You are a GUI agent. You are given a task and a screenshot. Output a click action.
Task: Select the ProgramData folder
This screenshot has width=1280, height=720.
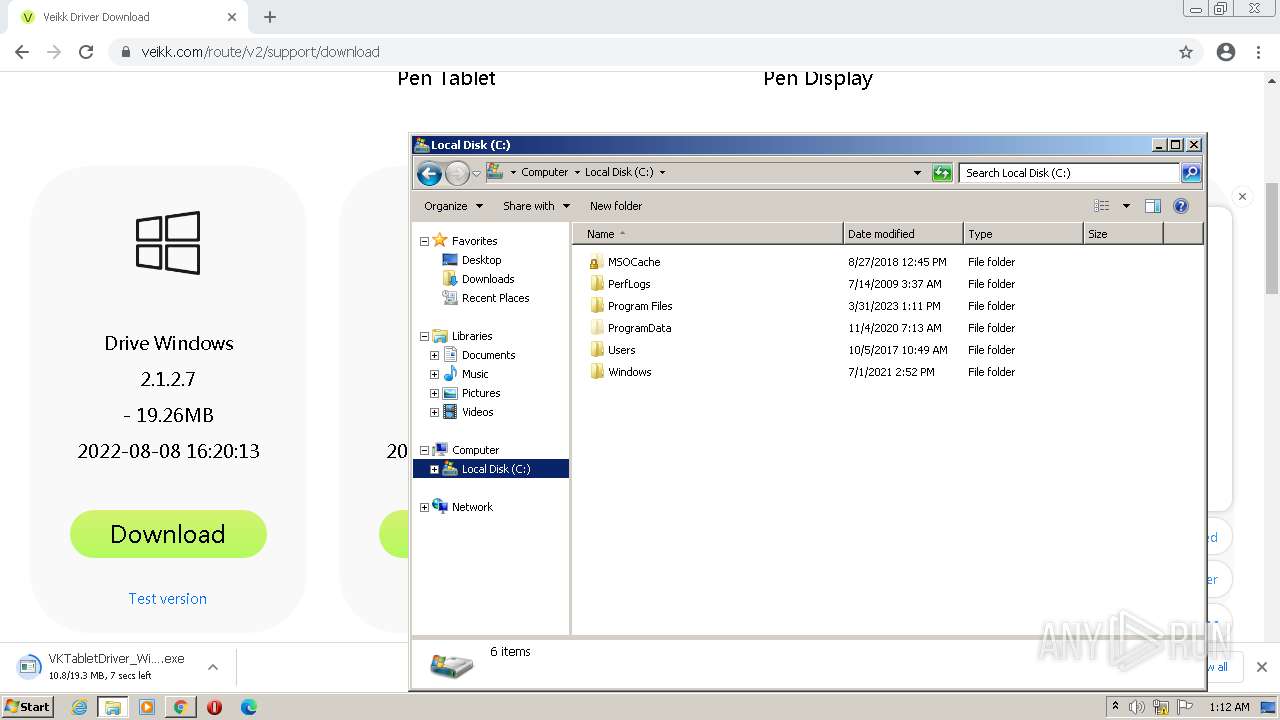point(639,328)
